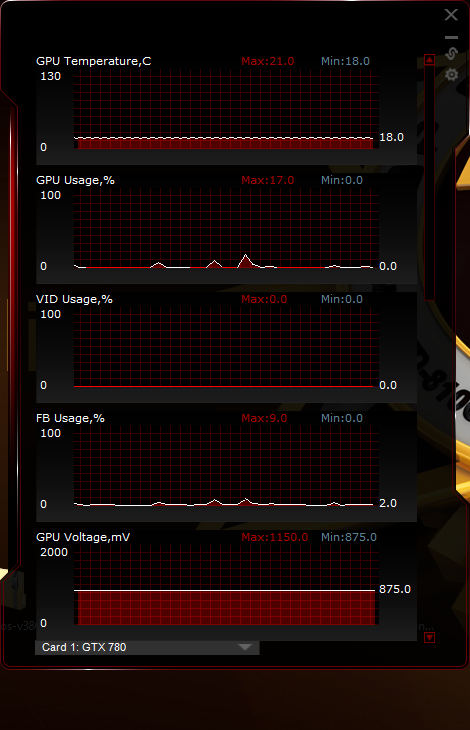Image resolution: width=470 pixels, height=730 pixels.
Task: Minimize the monitor window
Action: 451,37
